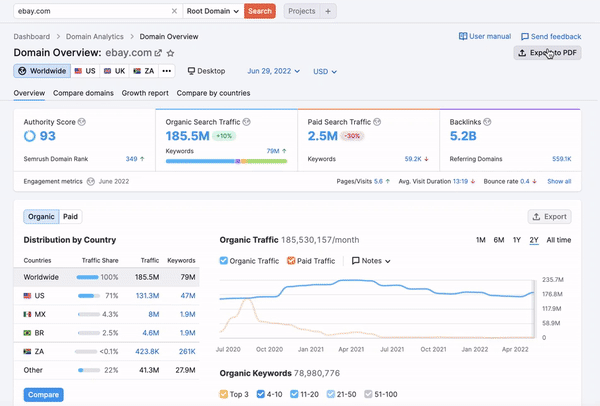This screenshot has height=406, width=600.
Task: Star ebay.com as favorite
Action: pyautogui.click(x=171, y=53)
